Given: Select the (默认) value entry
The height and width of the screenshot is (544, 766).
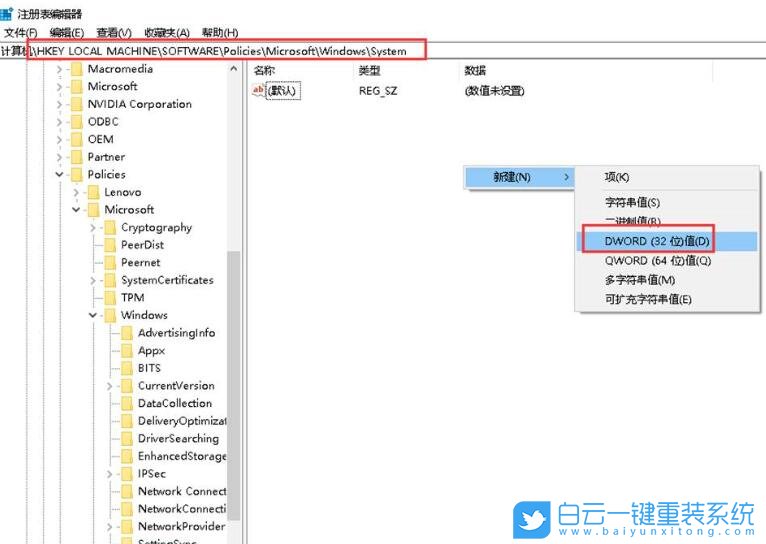Looking at the screenshot, I should (283, 91).
